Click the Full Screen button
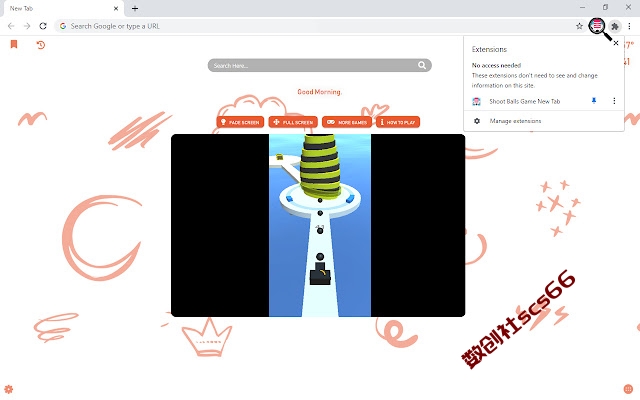Viewport: 640px width, 400px height. (293, 122)
